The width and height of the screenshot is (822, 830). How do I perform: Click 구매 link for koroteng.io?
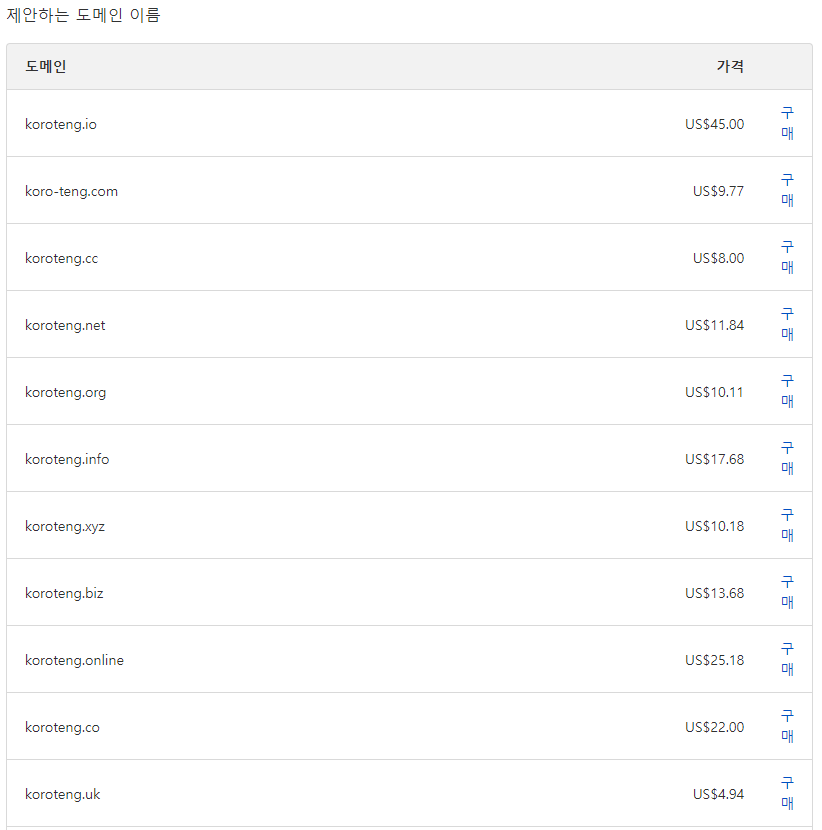[787, 123]
